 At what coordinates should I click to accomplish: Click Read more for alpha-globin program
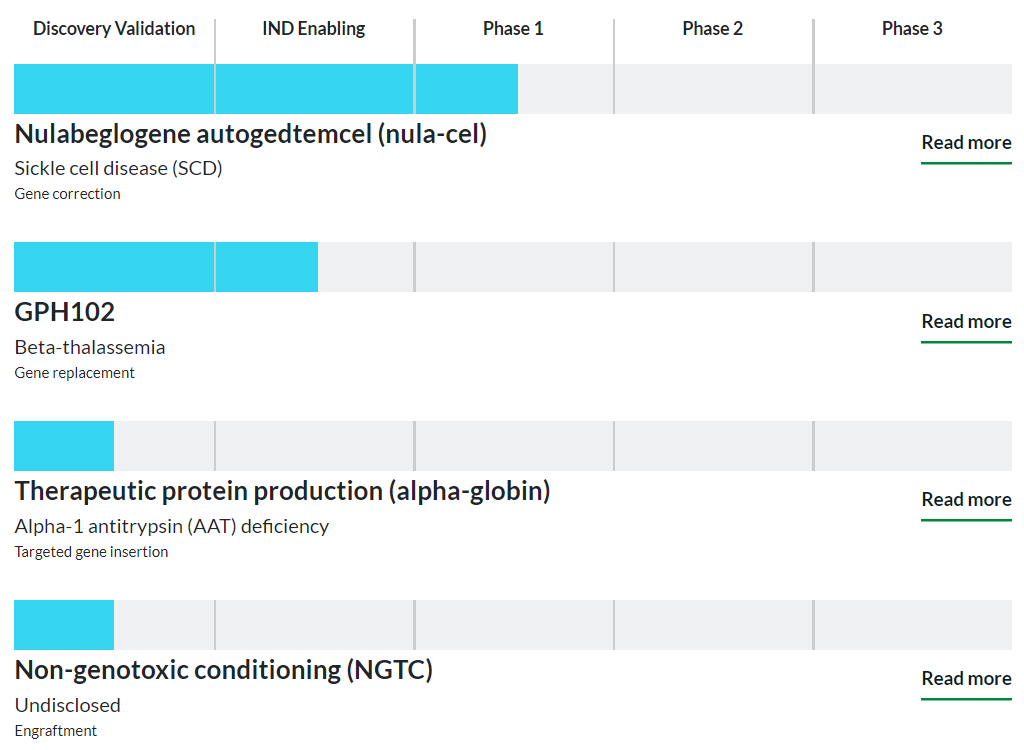966,500
